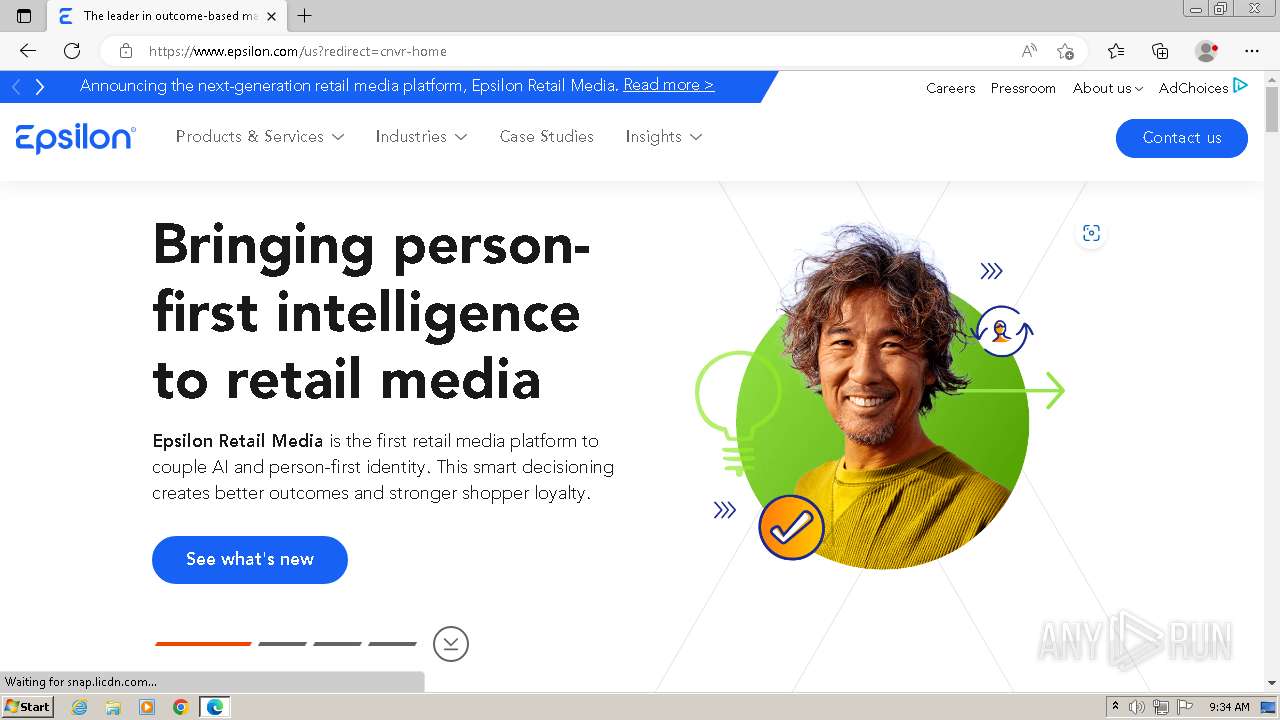Click the visual search icon on image
Image resolution: width=1280 pixels, height=720 pixels.
coord(1091,233)
